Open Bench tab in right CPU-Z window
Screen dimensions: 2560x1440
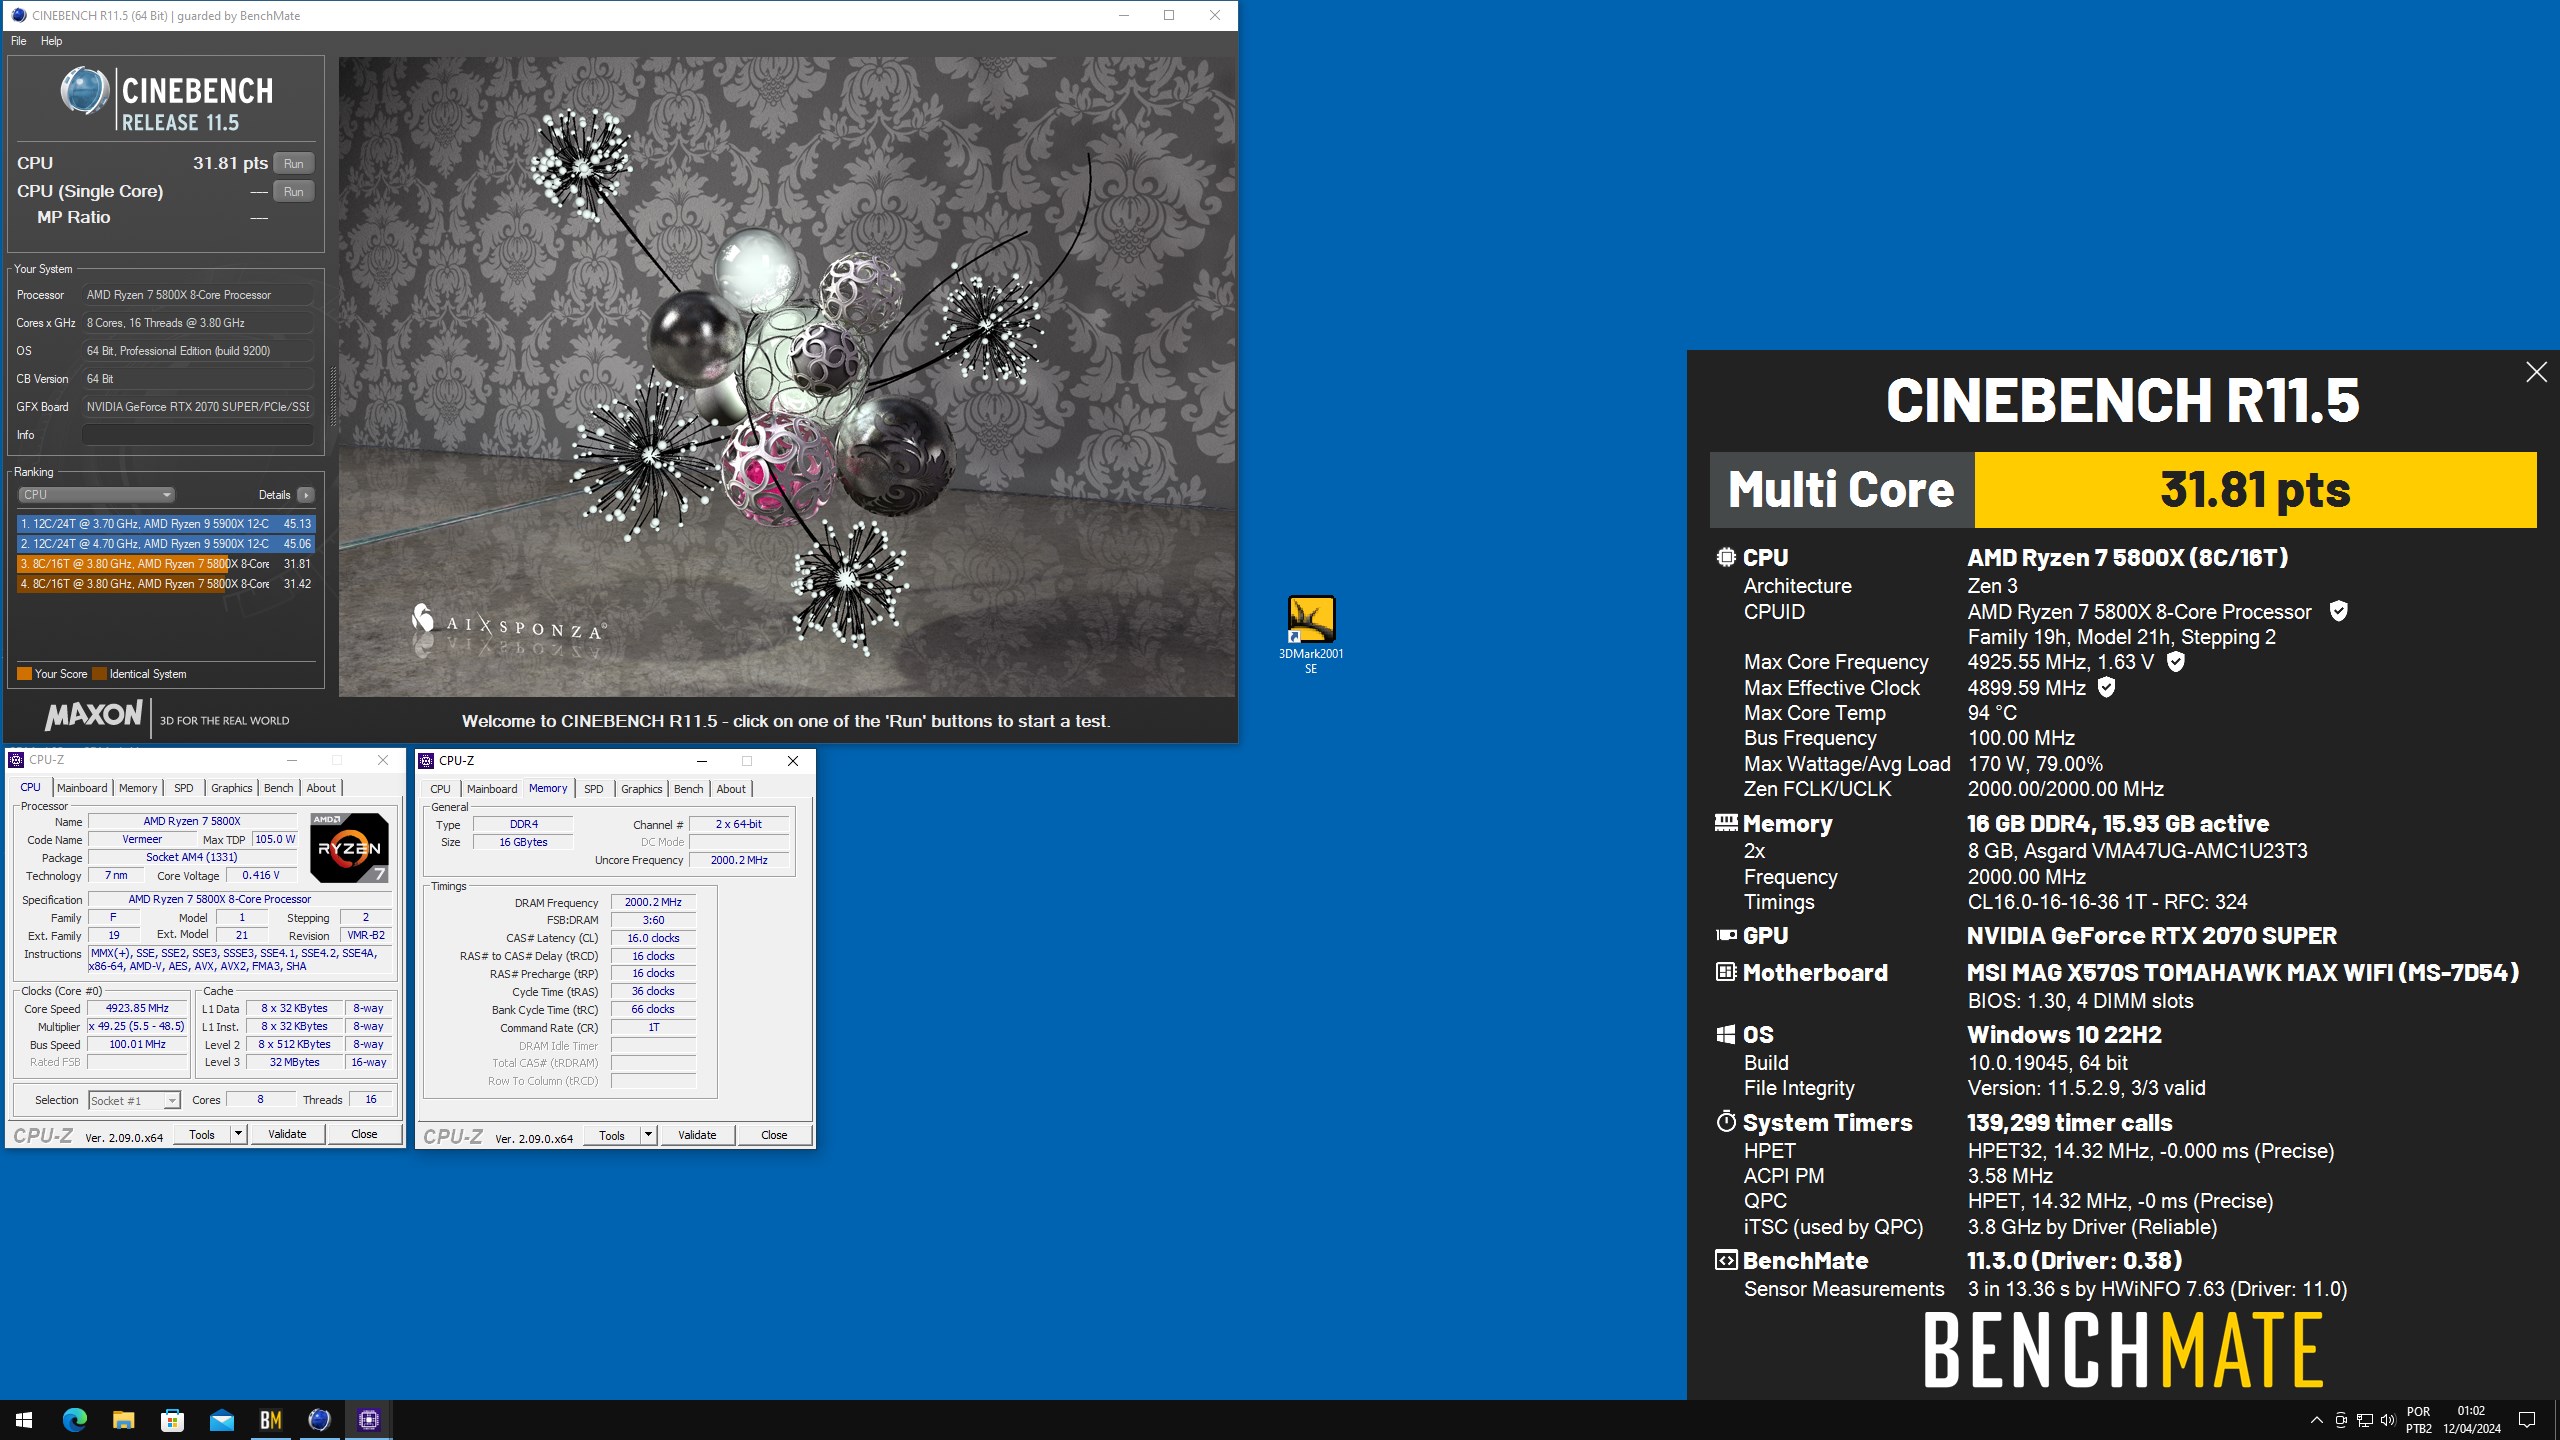(689, 789)
